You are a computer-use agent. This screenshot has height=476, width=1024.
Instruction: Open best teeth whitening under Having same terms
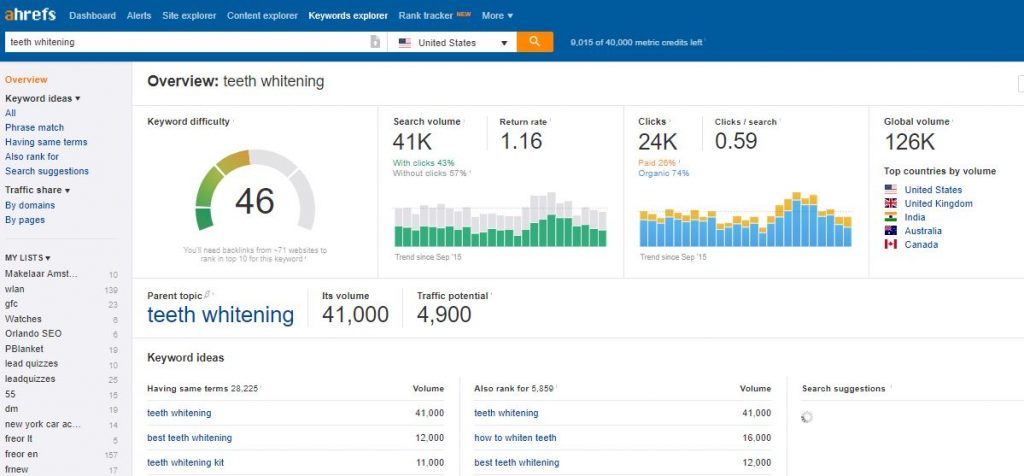pyautogui.click(x=189, y=437)
